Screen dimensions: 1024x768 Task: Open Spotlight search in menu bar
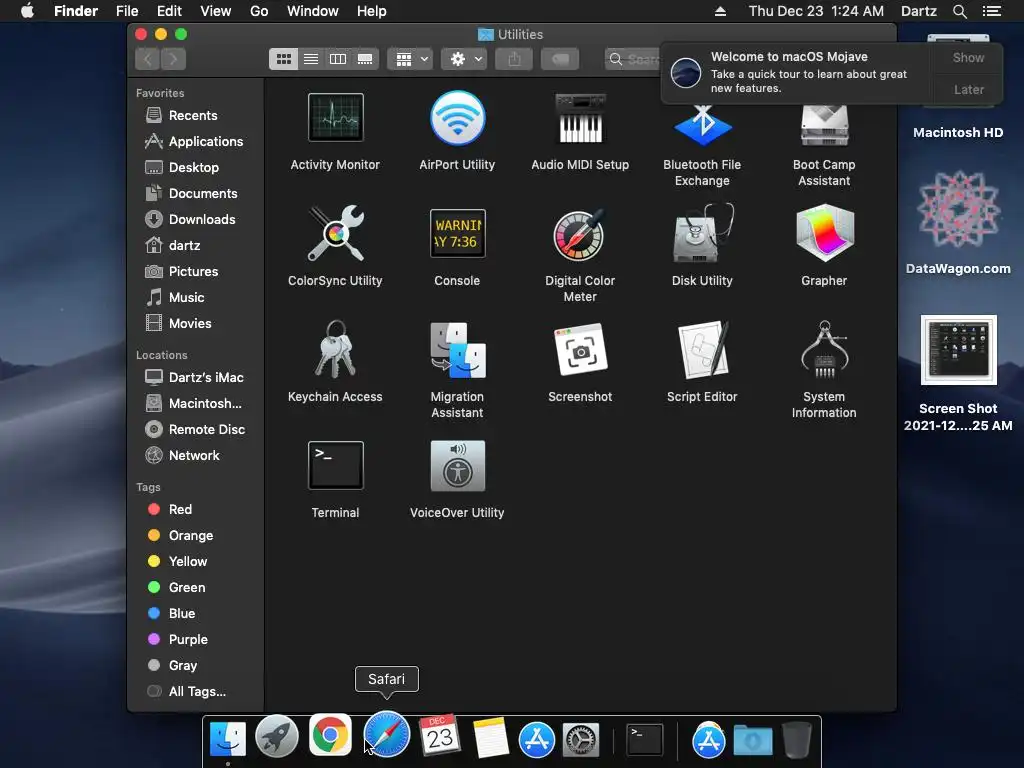(959, 11)
